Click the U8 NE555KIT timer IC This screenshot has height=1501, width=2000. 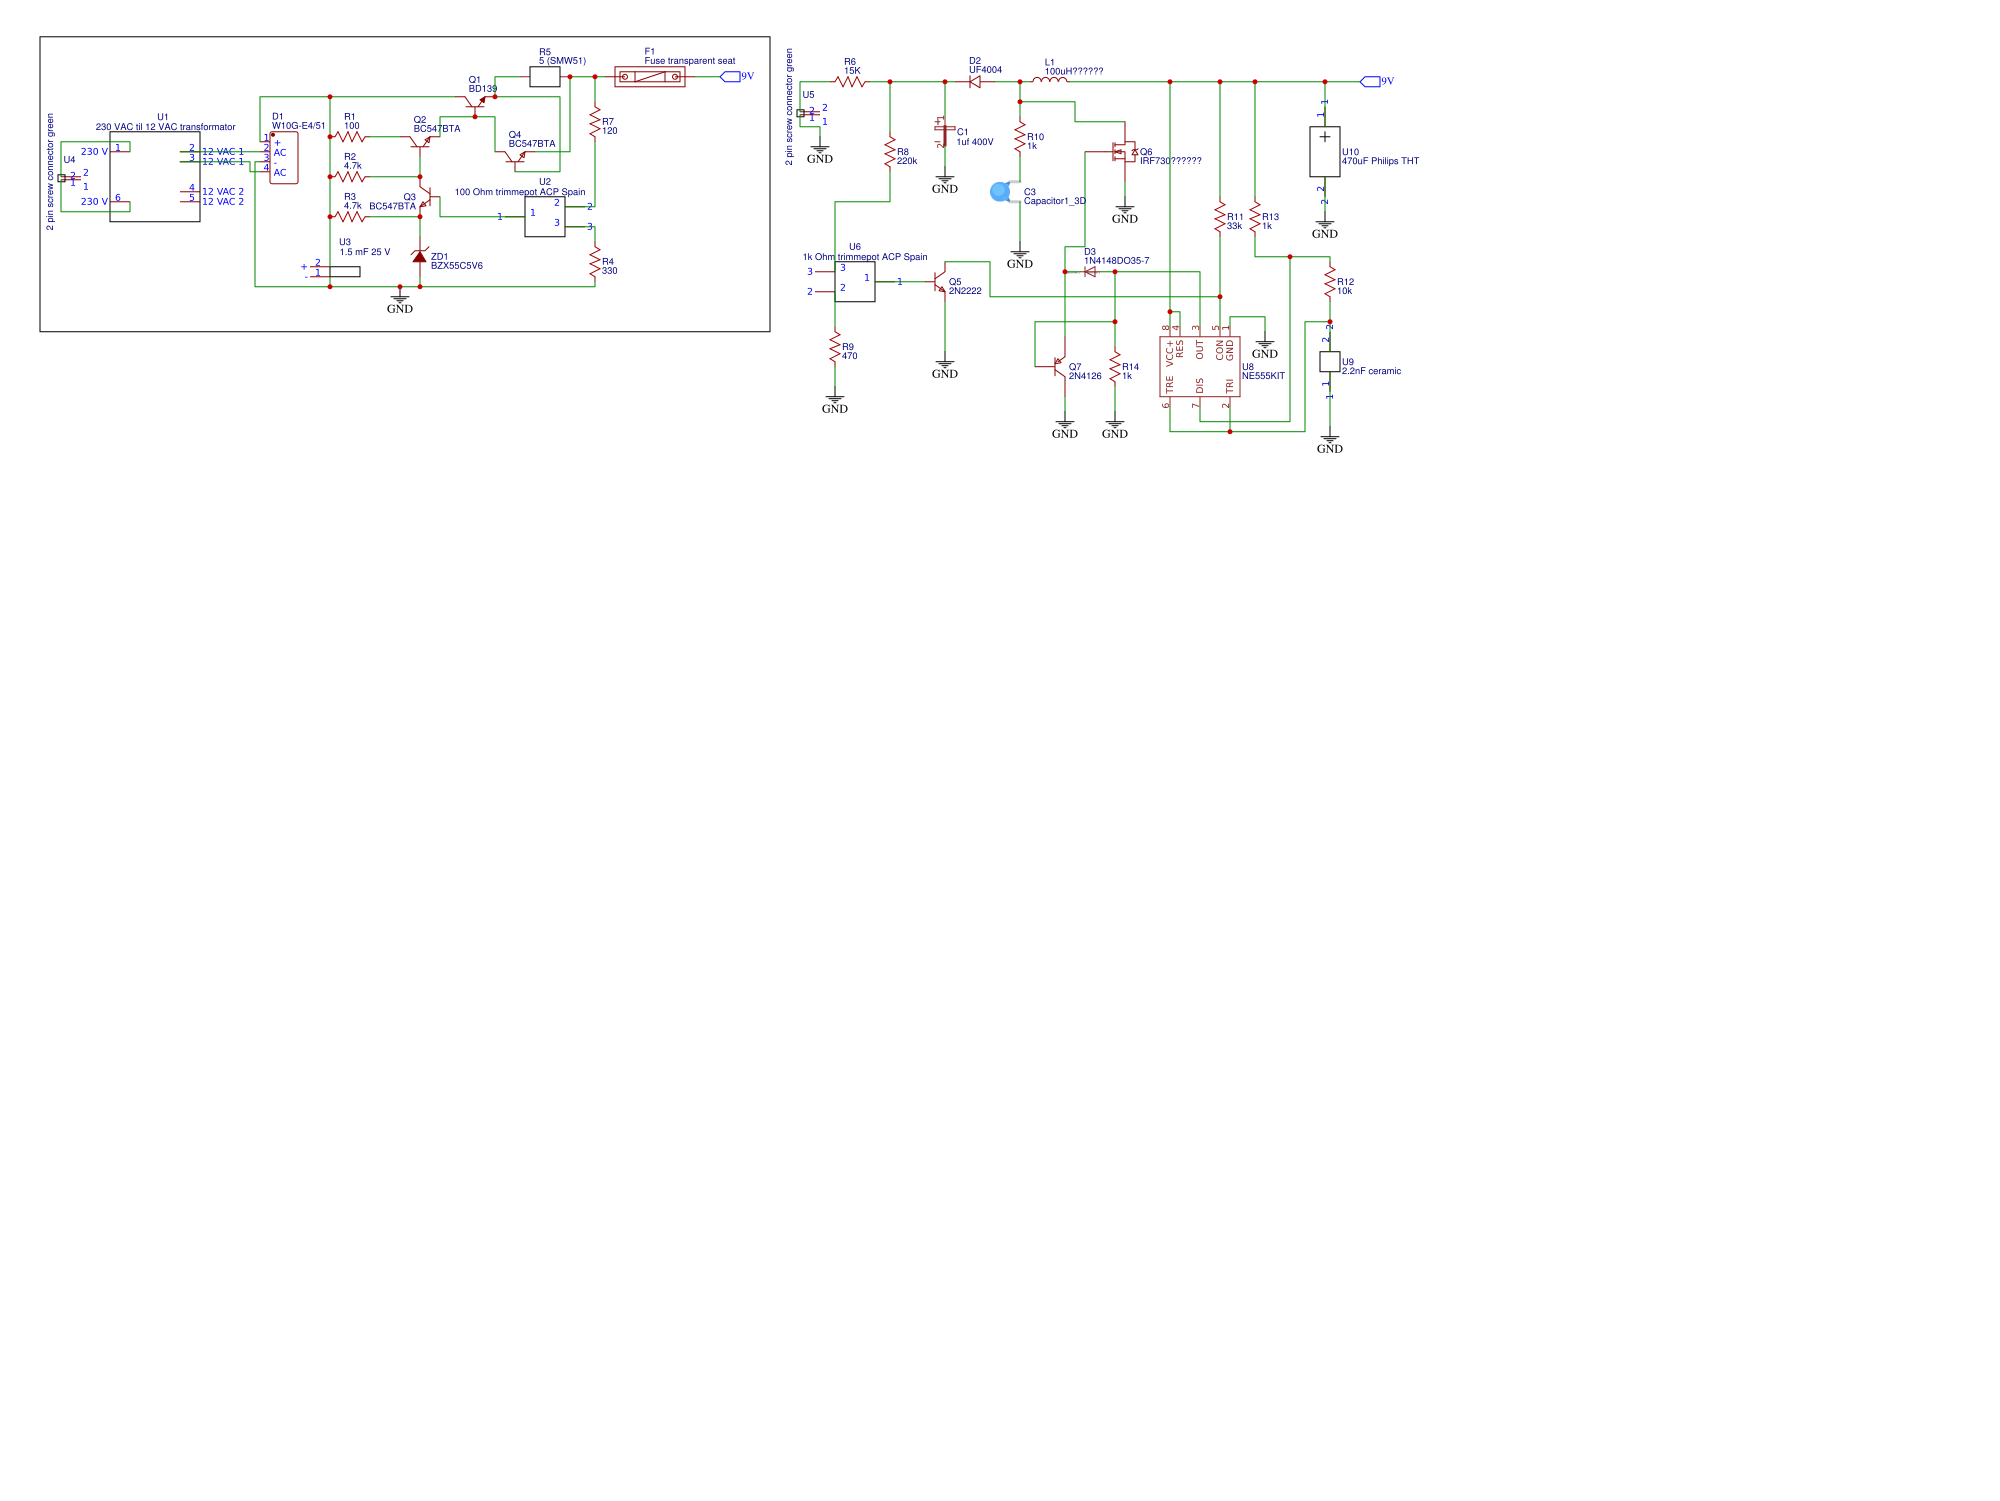pos(1200,367)
